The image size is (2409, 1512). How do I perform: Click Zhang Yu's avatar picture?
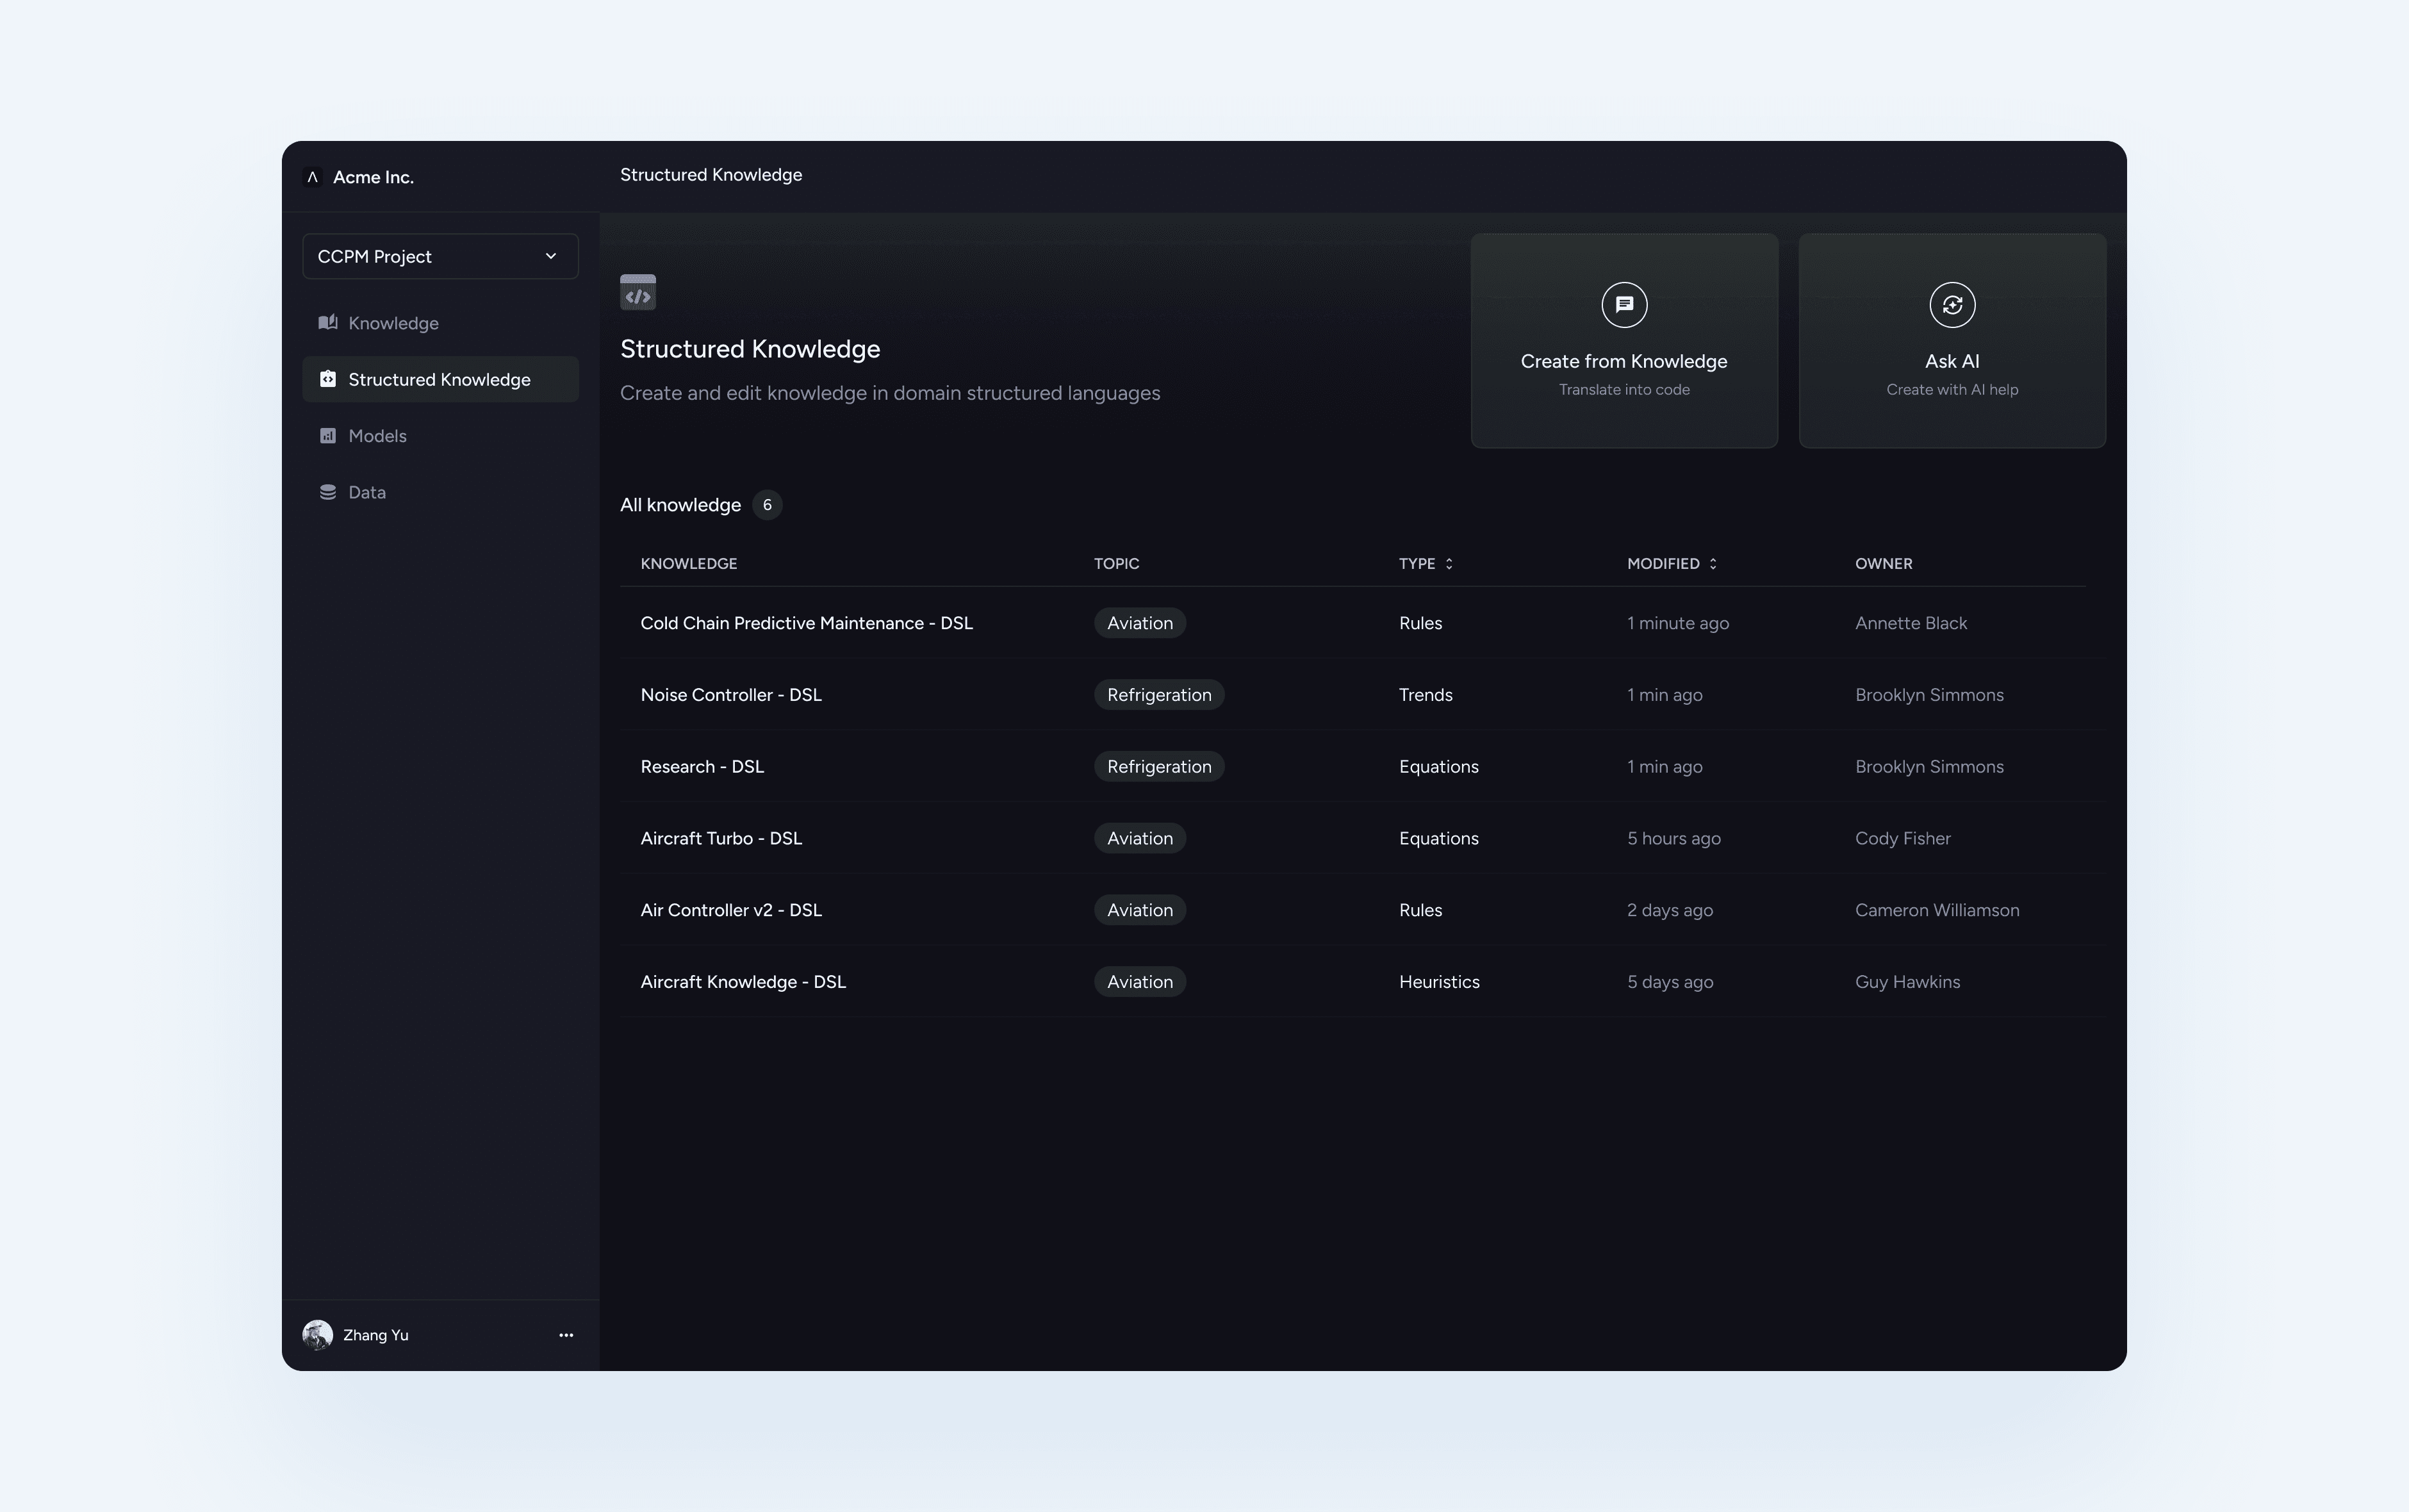pyautogui.click(x=318, y=1335)
